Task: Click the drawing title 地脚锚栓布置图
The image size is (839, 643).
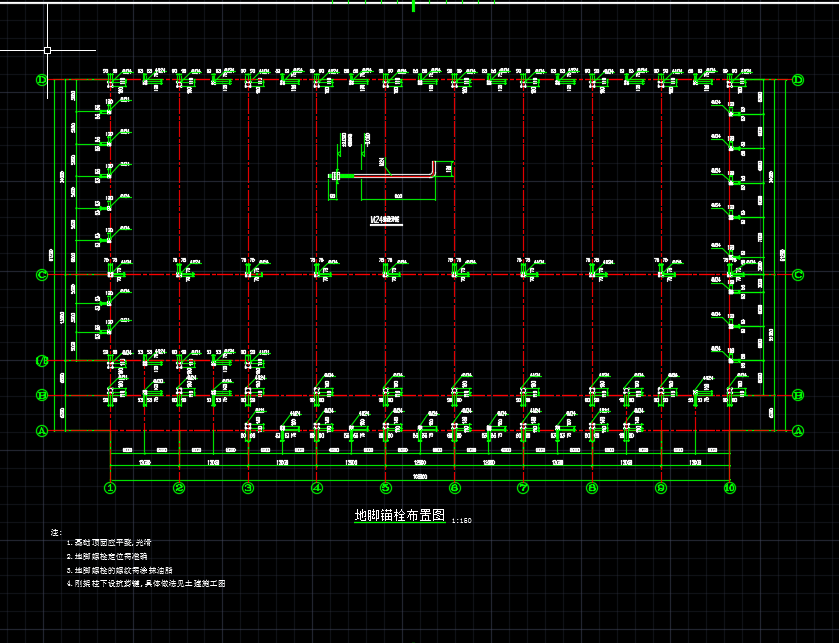Action: 400,516
